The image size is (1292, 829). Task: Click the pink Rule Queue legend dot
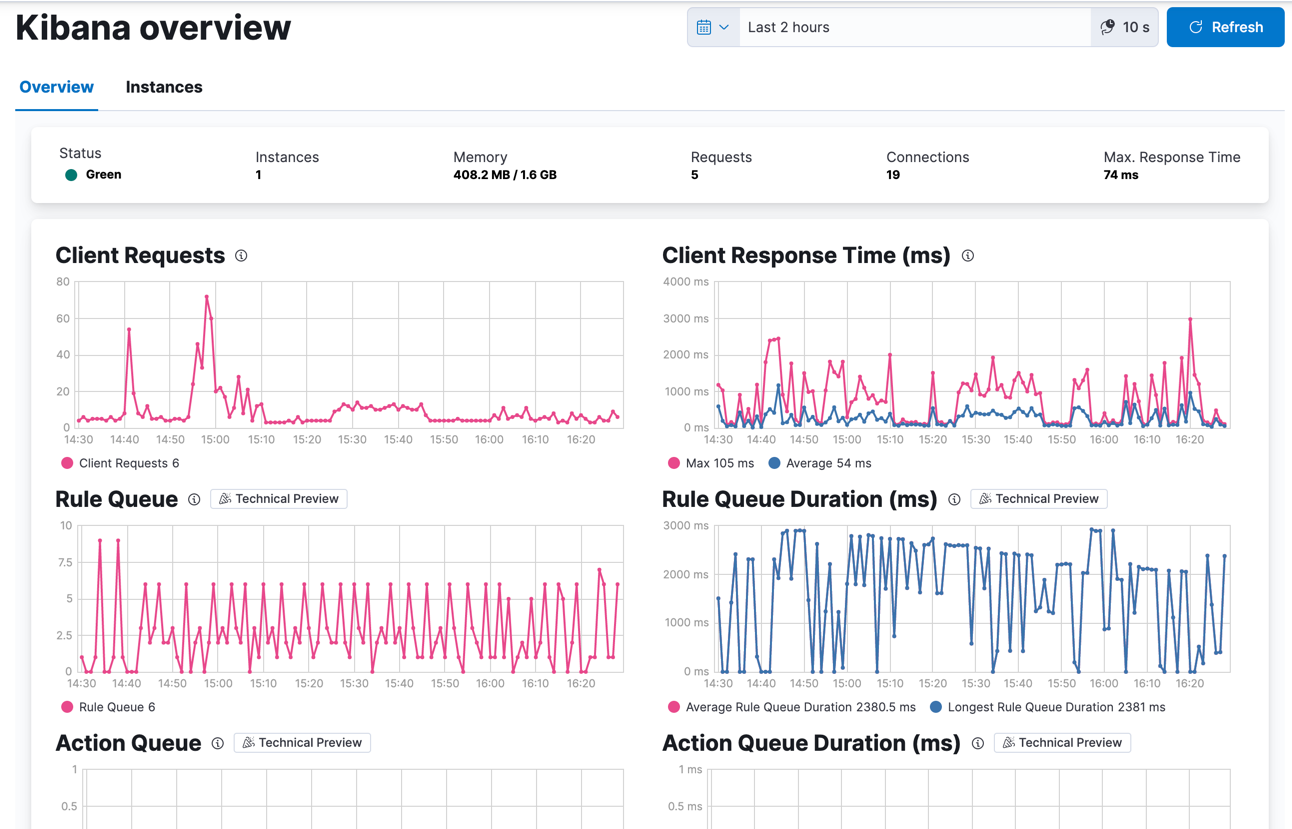(67, 707)
